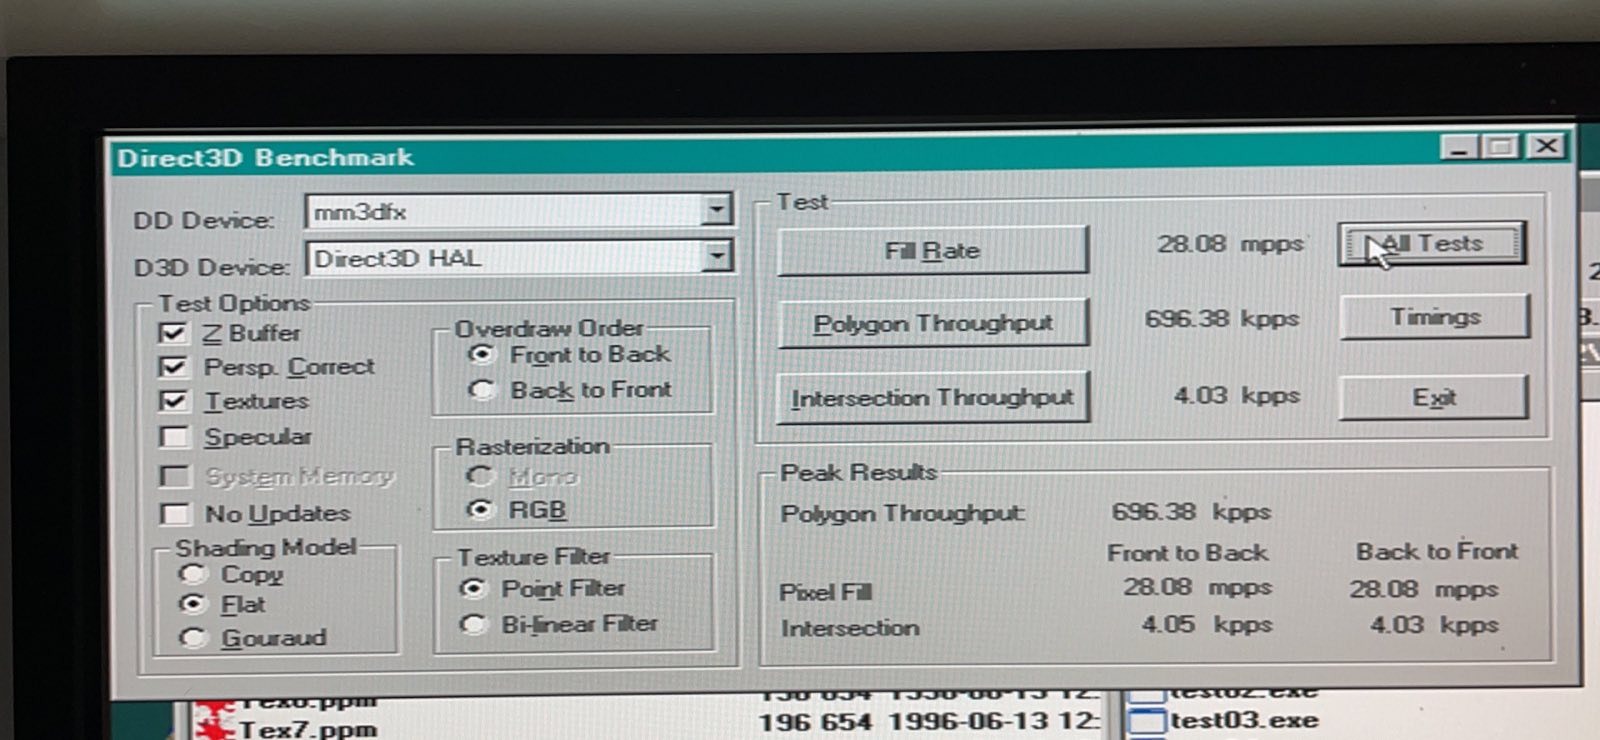Minimize the Direct3D Benchmark window

[x=1459, y=147]
